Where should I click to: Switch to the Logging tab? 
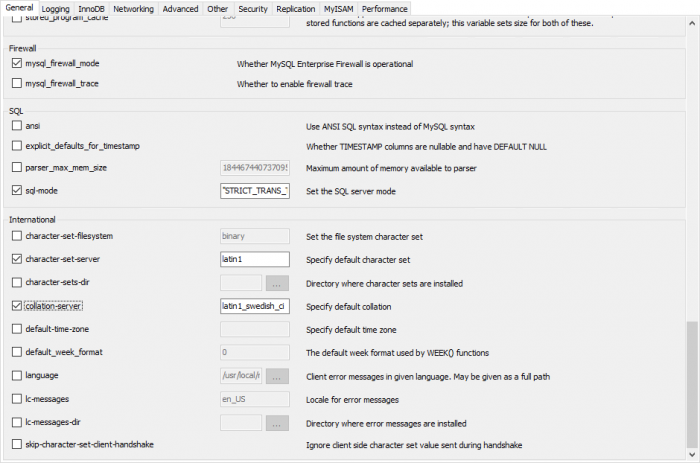[x=55, y=8]
